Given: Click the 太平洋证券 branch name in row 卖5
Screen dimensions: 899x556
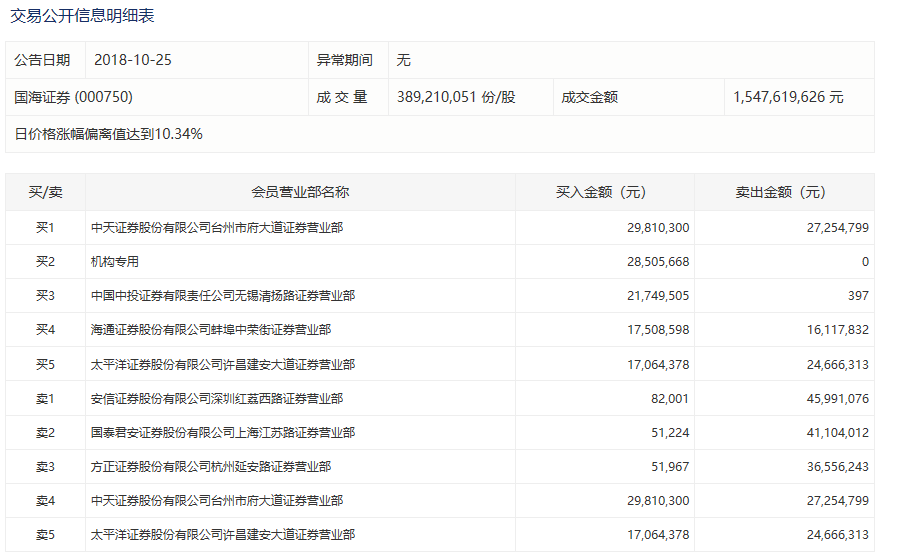Looking at the screenshot, I should click(x=222, y=535).
